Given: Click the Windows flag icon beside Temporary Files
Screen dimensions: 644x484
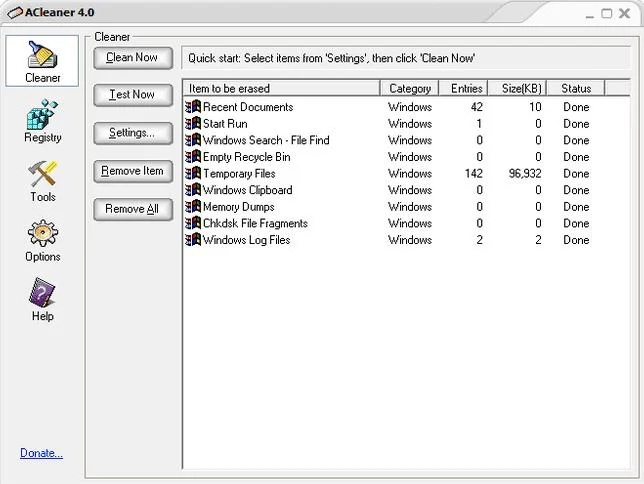Looking at the screenshot, I should point(193,173).
